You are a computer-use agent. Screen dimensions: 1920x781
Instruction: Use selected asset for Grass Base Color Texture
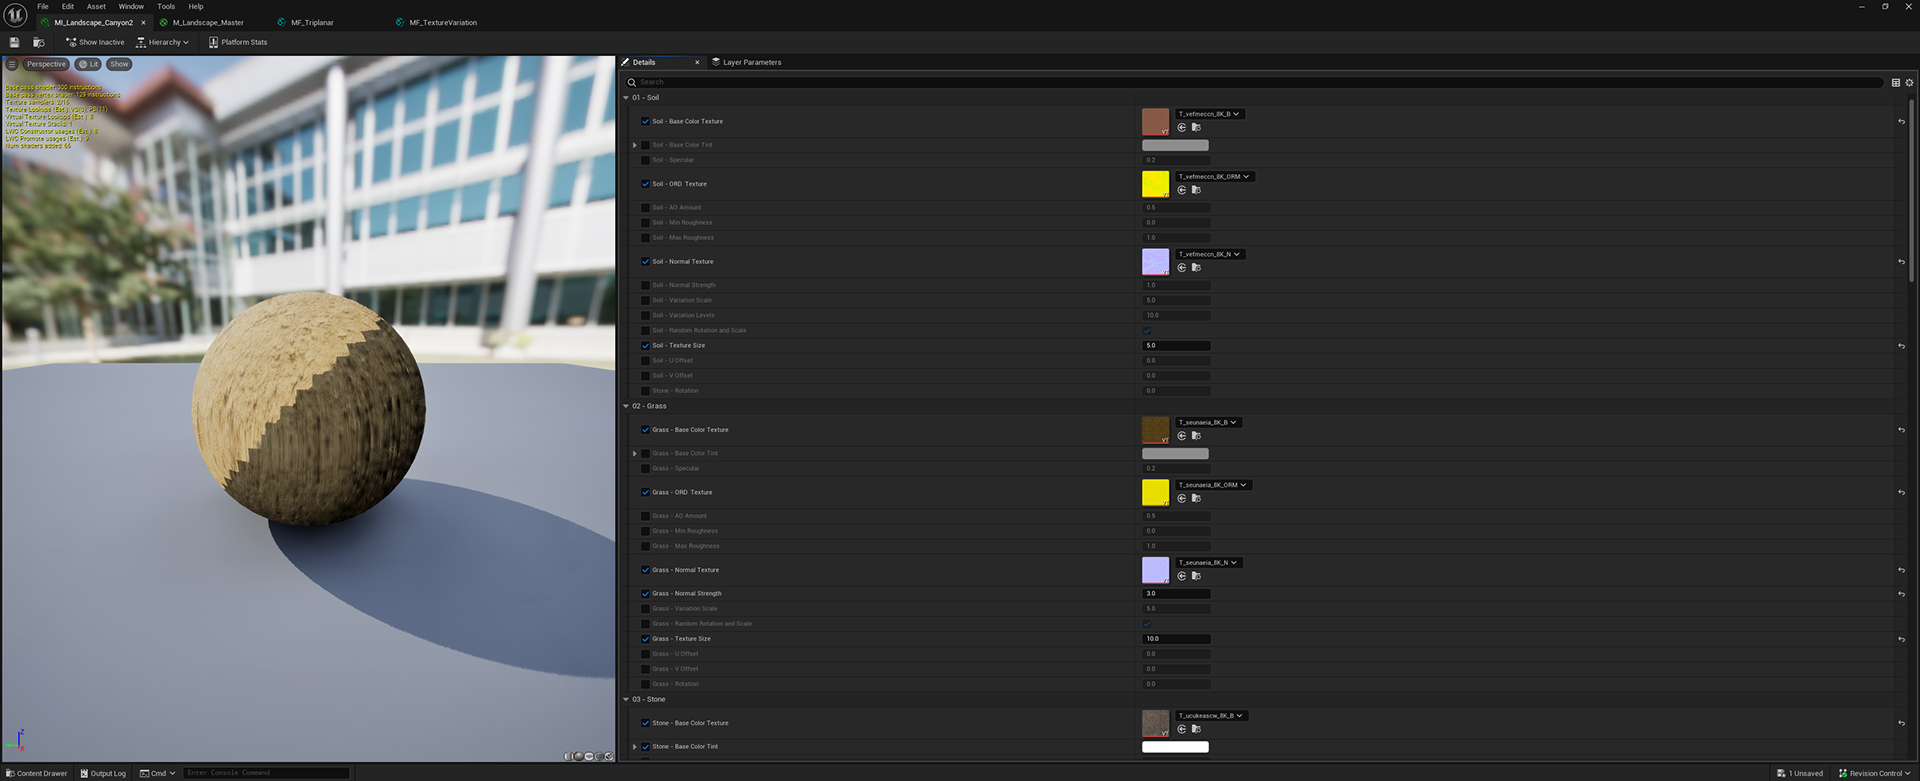click(1182, 436)
